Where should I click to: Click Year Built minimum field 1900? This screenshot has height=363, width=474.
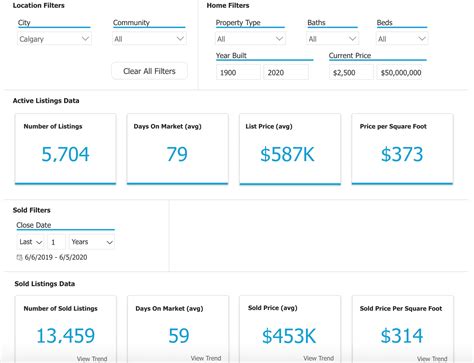(238, 72)
